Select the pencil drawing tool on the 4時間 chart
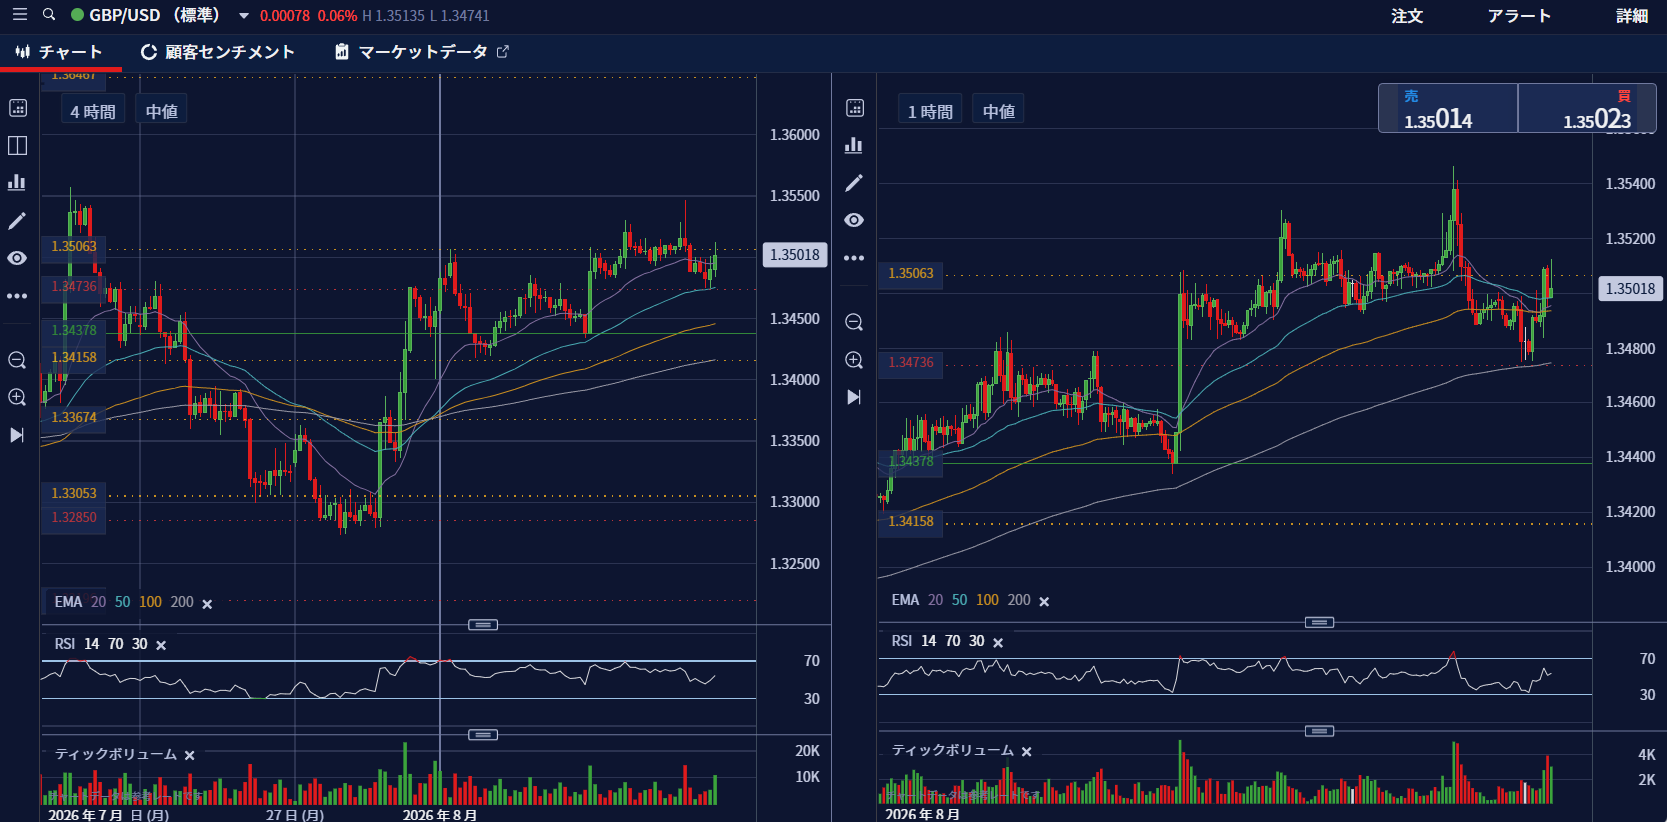 (x=17, y=220)
